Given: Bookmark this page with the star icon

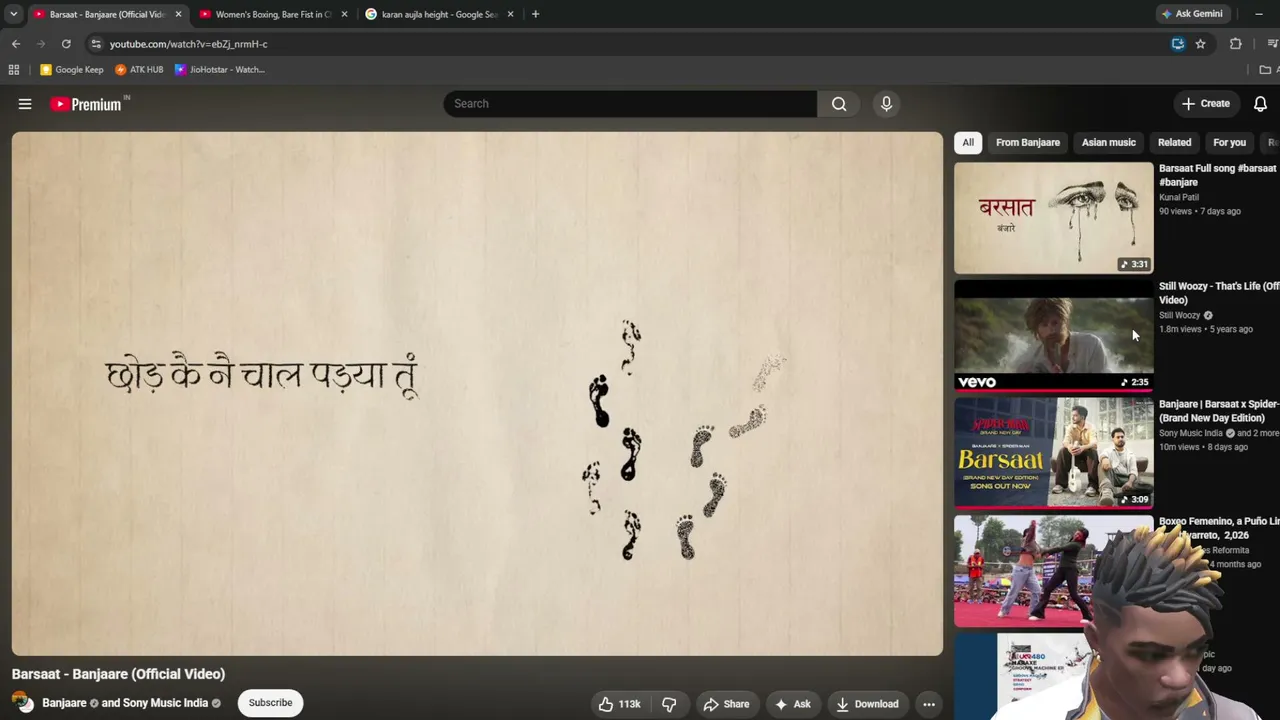Looking at the screenshot, I should pyautogui.click(x=1200, y=44).
